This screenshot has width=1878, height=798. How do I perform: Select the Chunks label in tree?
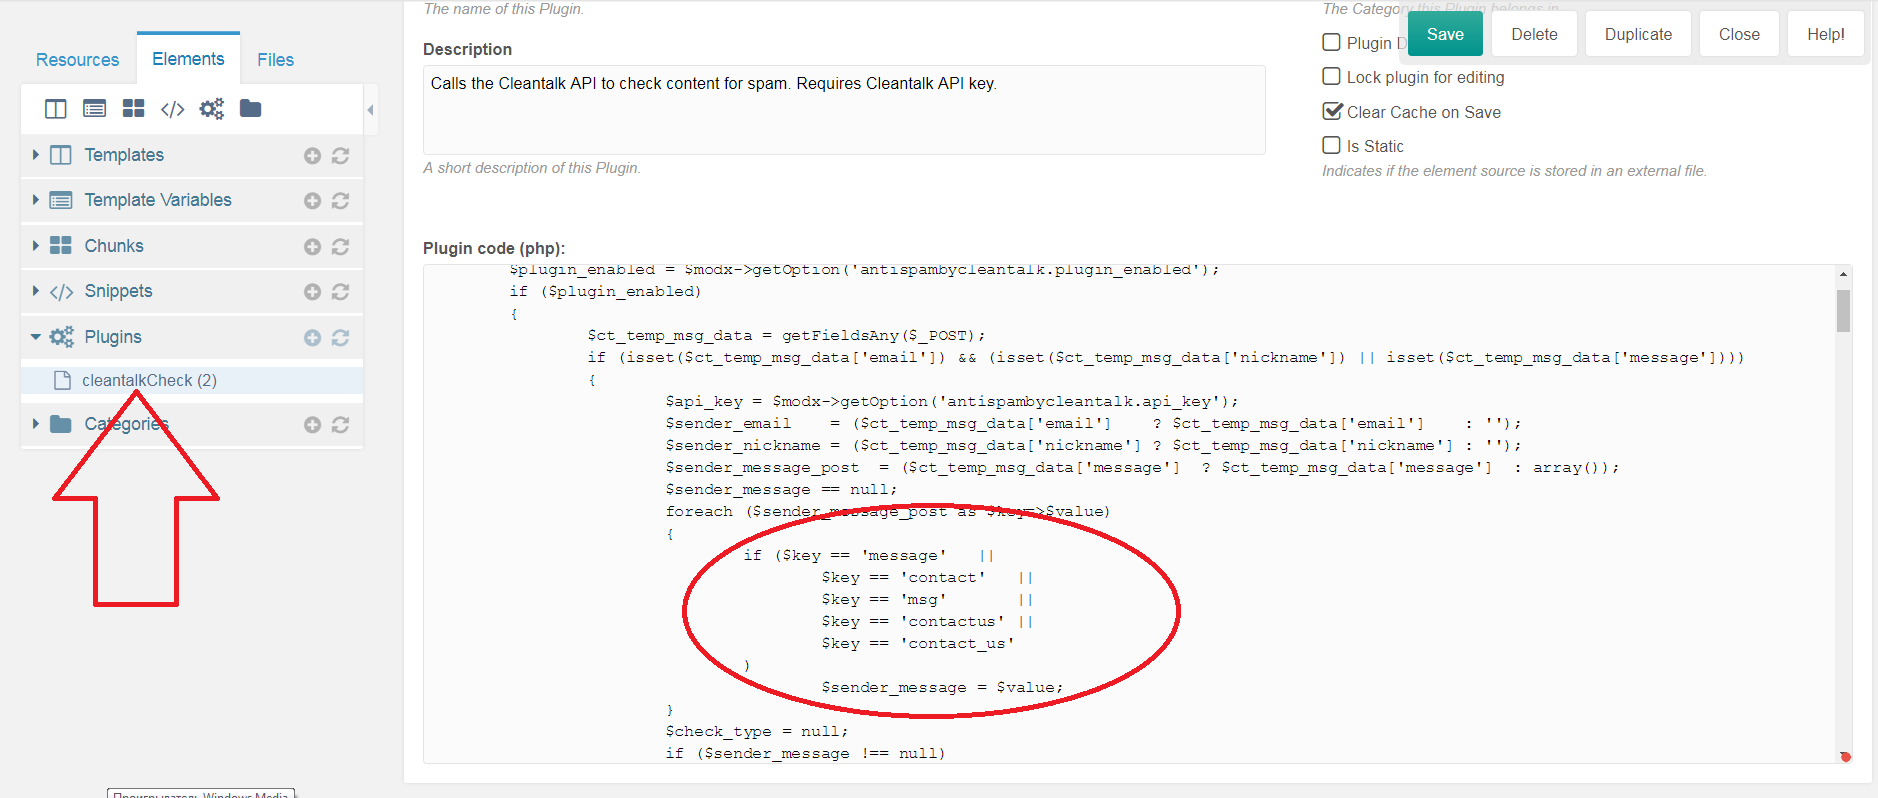(x=114, y=246)
